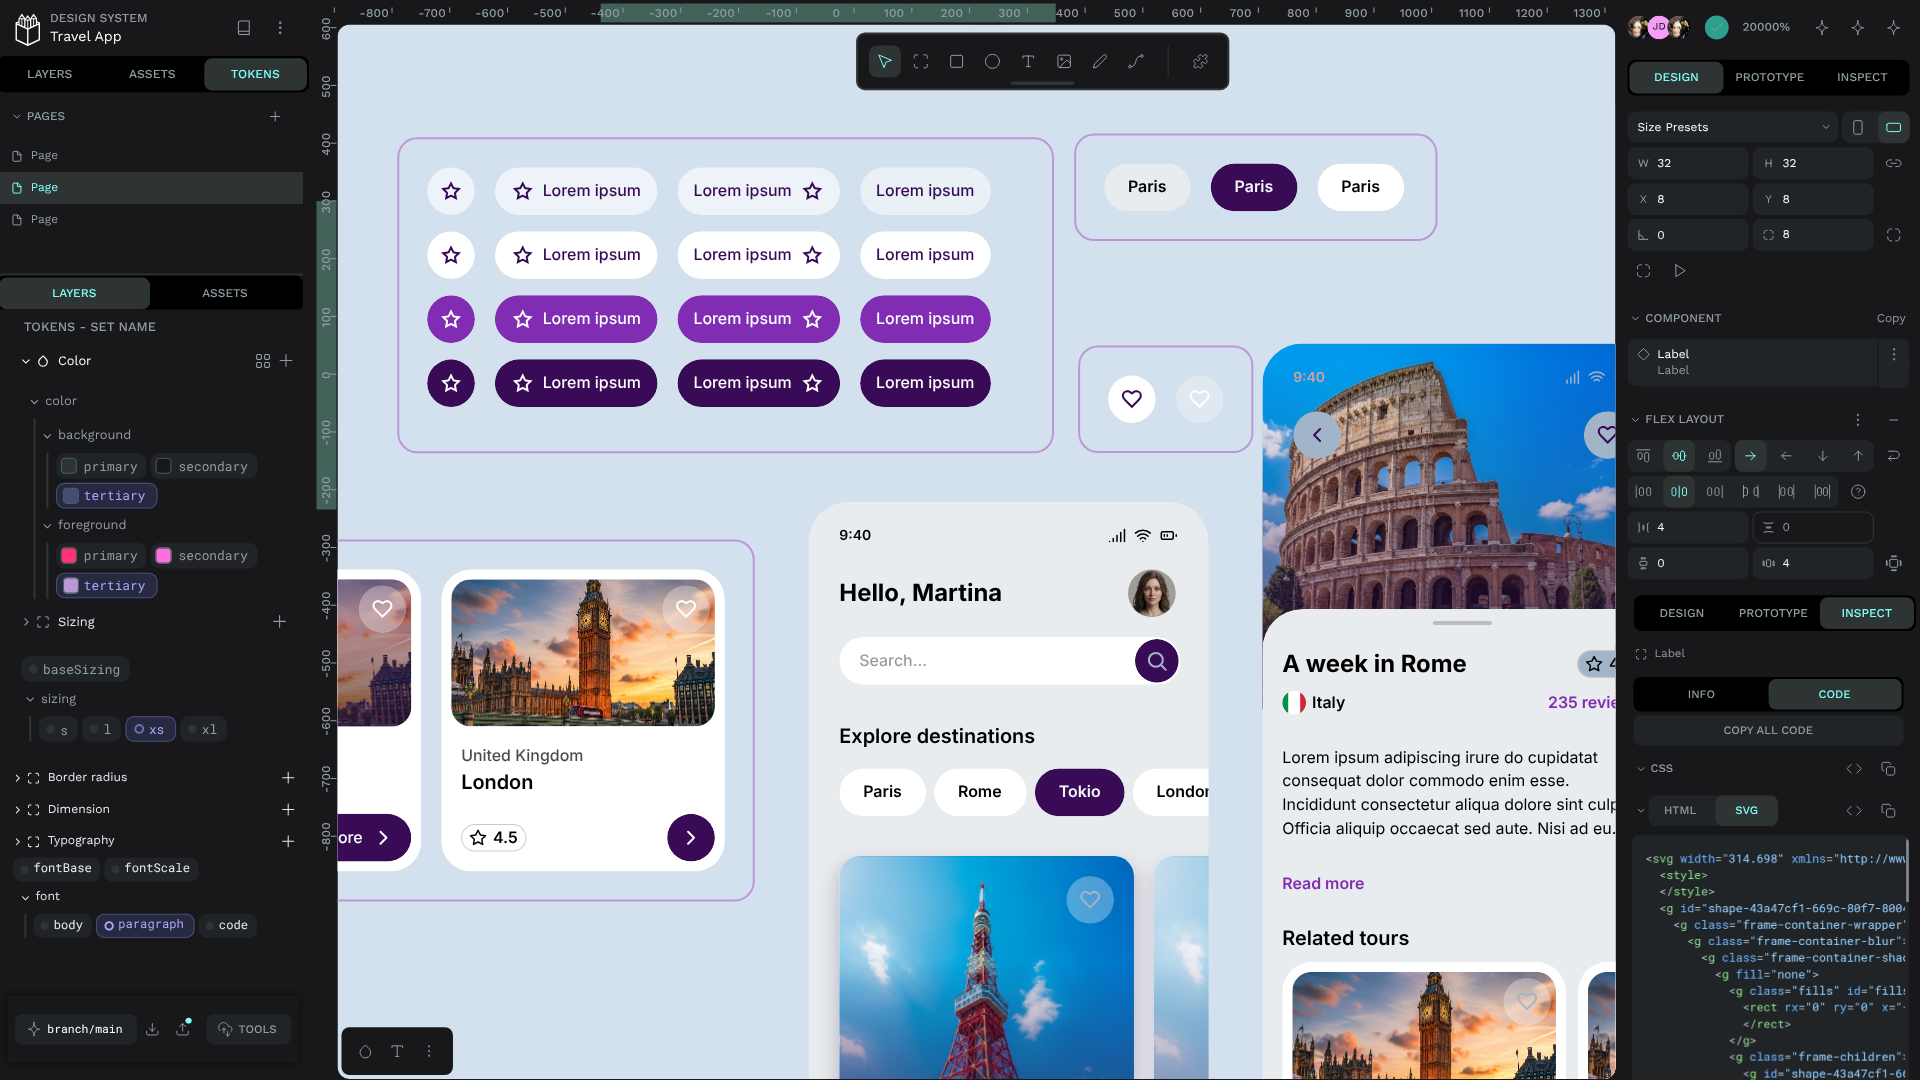Select the Text tool in top toolbar
This screenshot has width=1920, height=1080.
point(1028,62)
